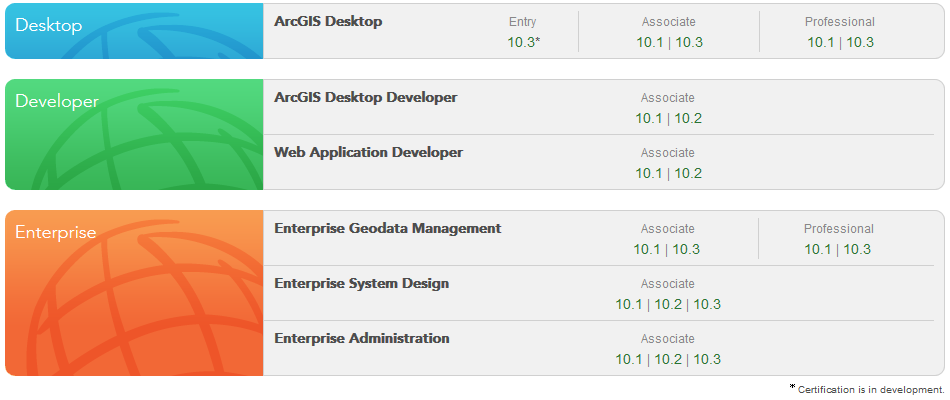Click the Web Application Developer title
The height and width of the screenshot is (400, 950).
tap(368, 153)
